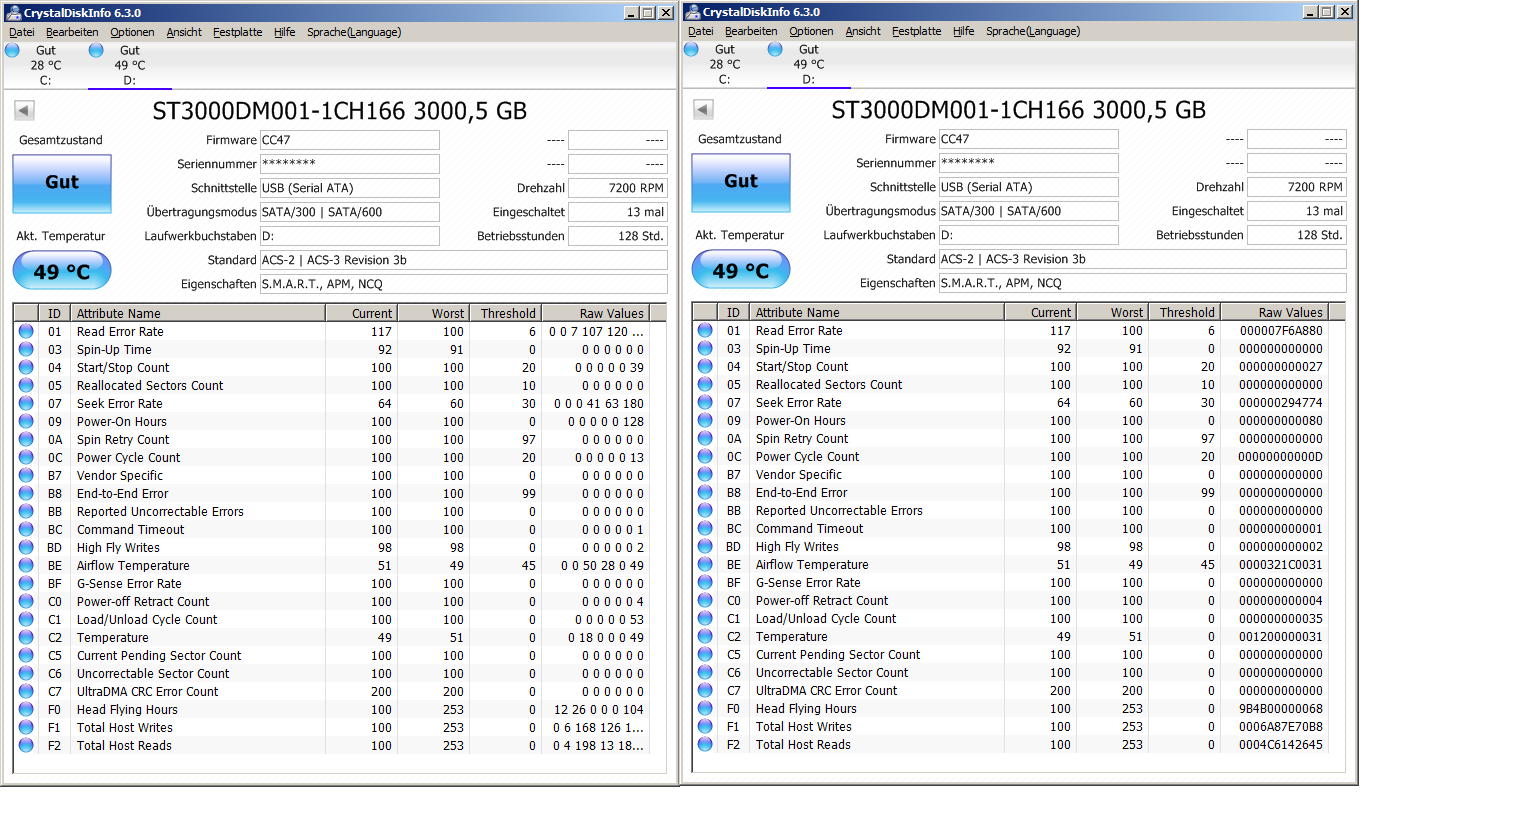Click Übertragungsmodus field in right window
Screen dimensions: 1514x832
pos(1028,211)
